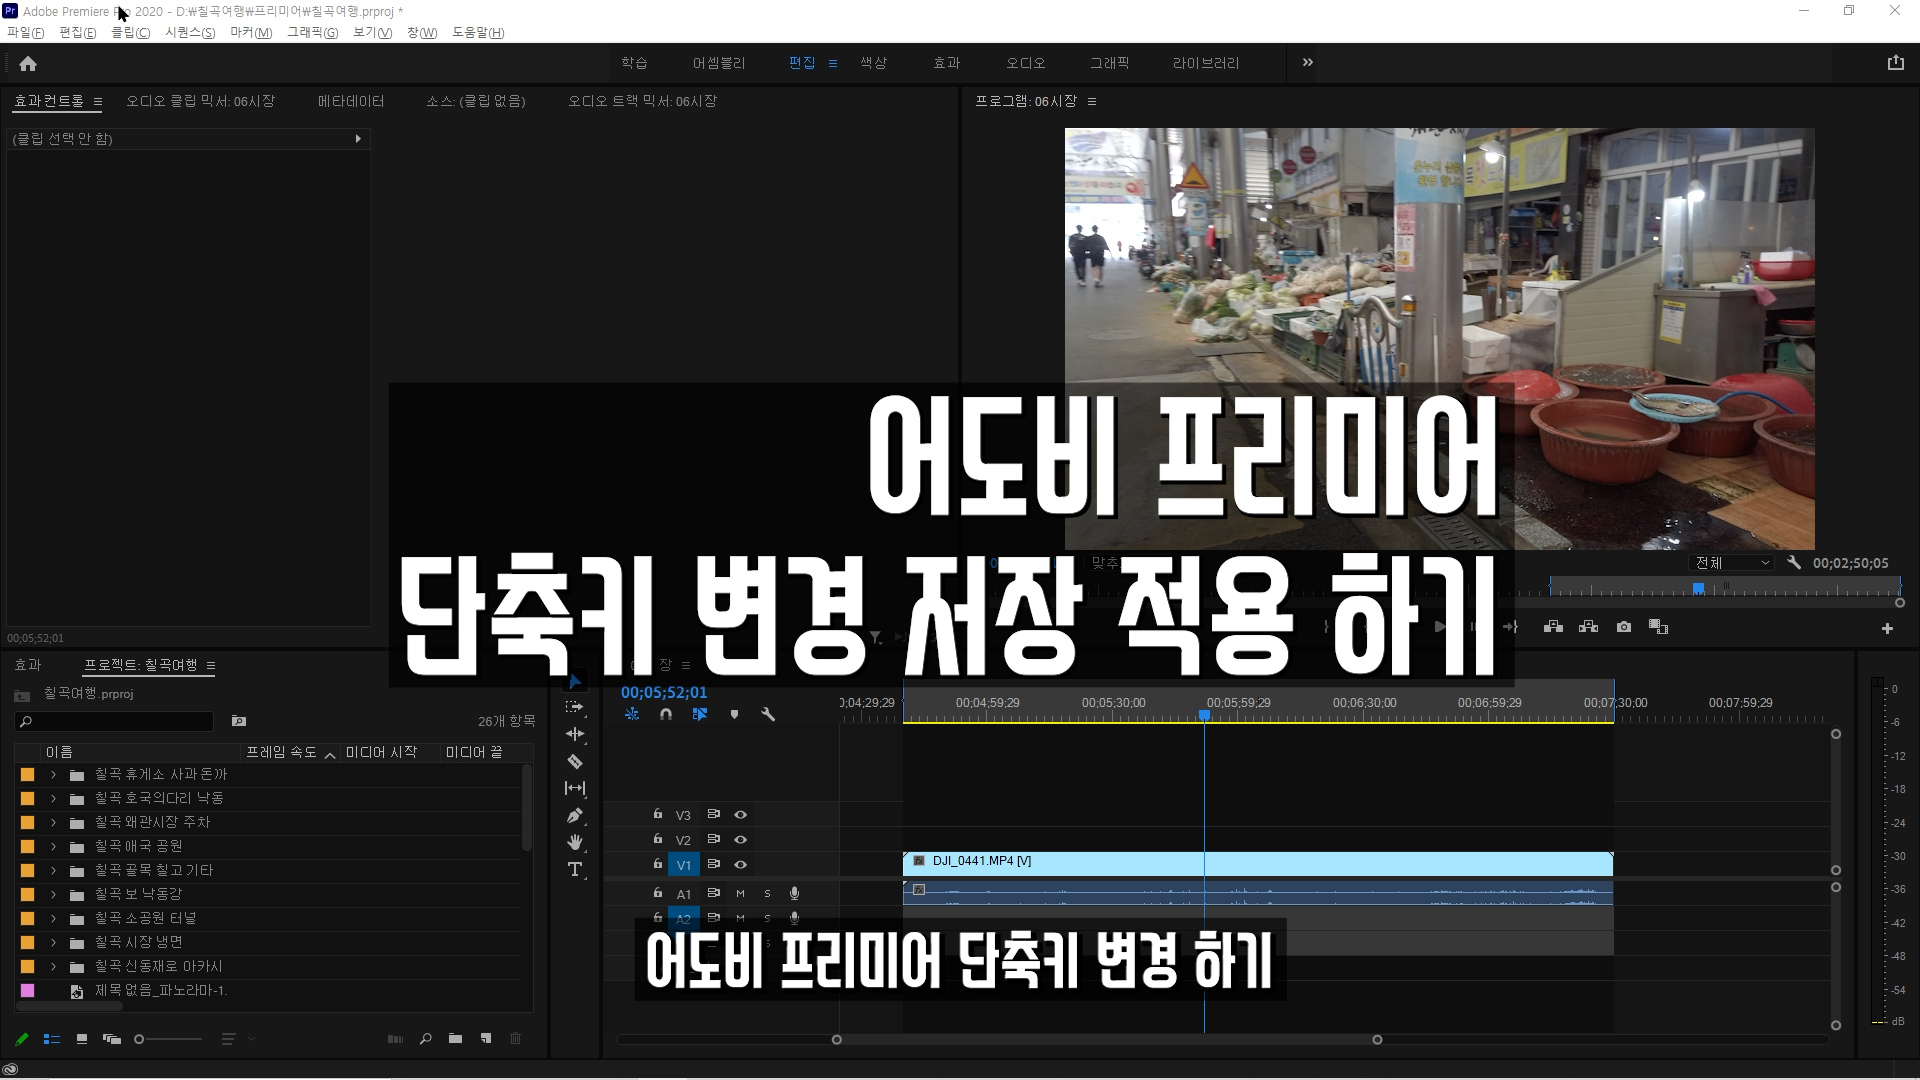The image size is (1920, 1080).
Task: Click the Home icon
Action: 28,64
